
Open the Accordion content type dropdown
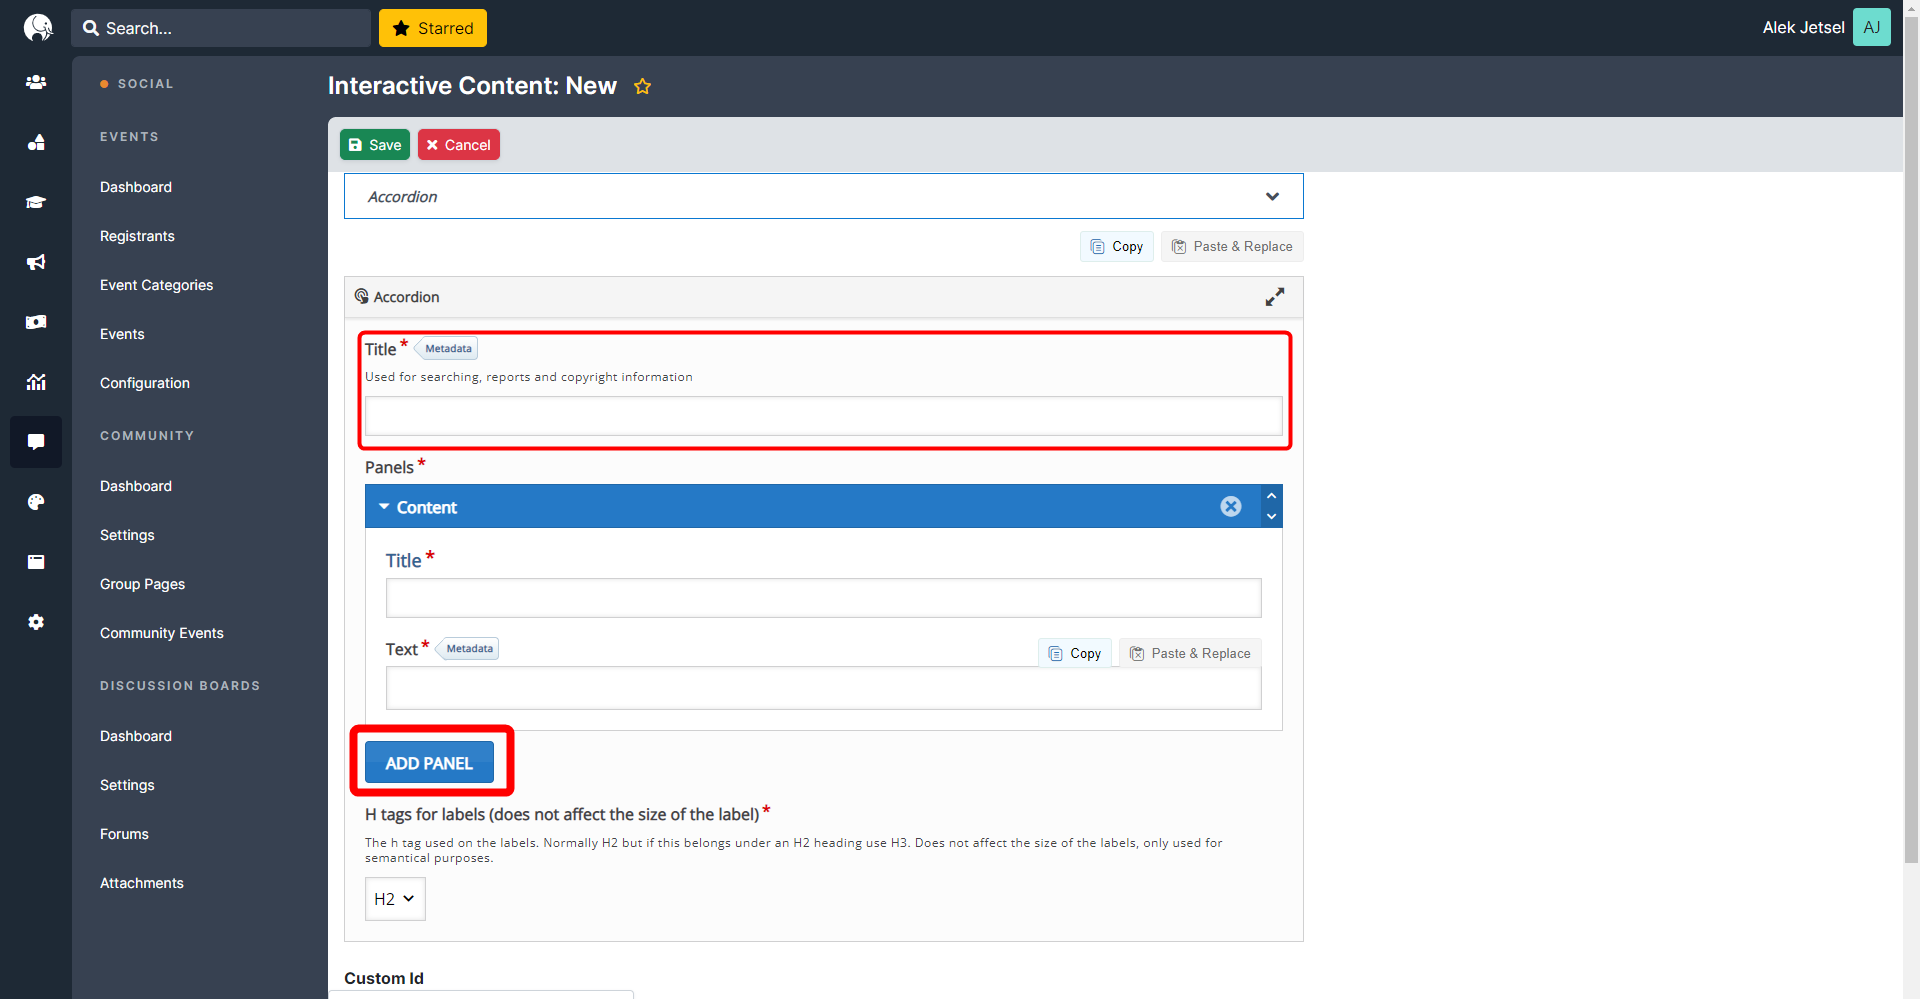click(x=823, y=196)
